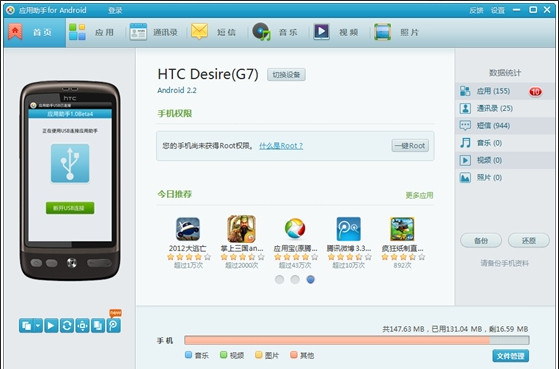Click the 超过43万次 download count

(295, 265)
